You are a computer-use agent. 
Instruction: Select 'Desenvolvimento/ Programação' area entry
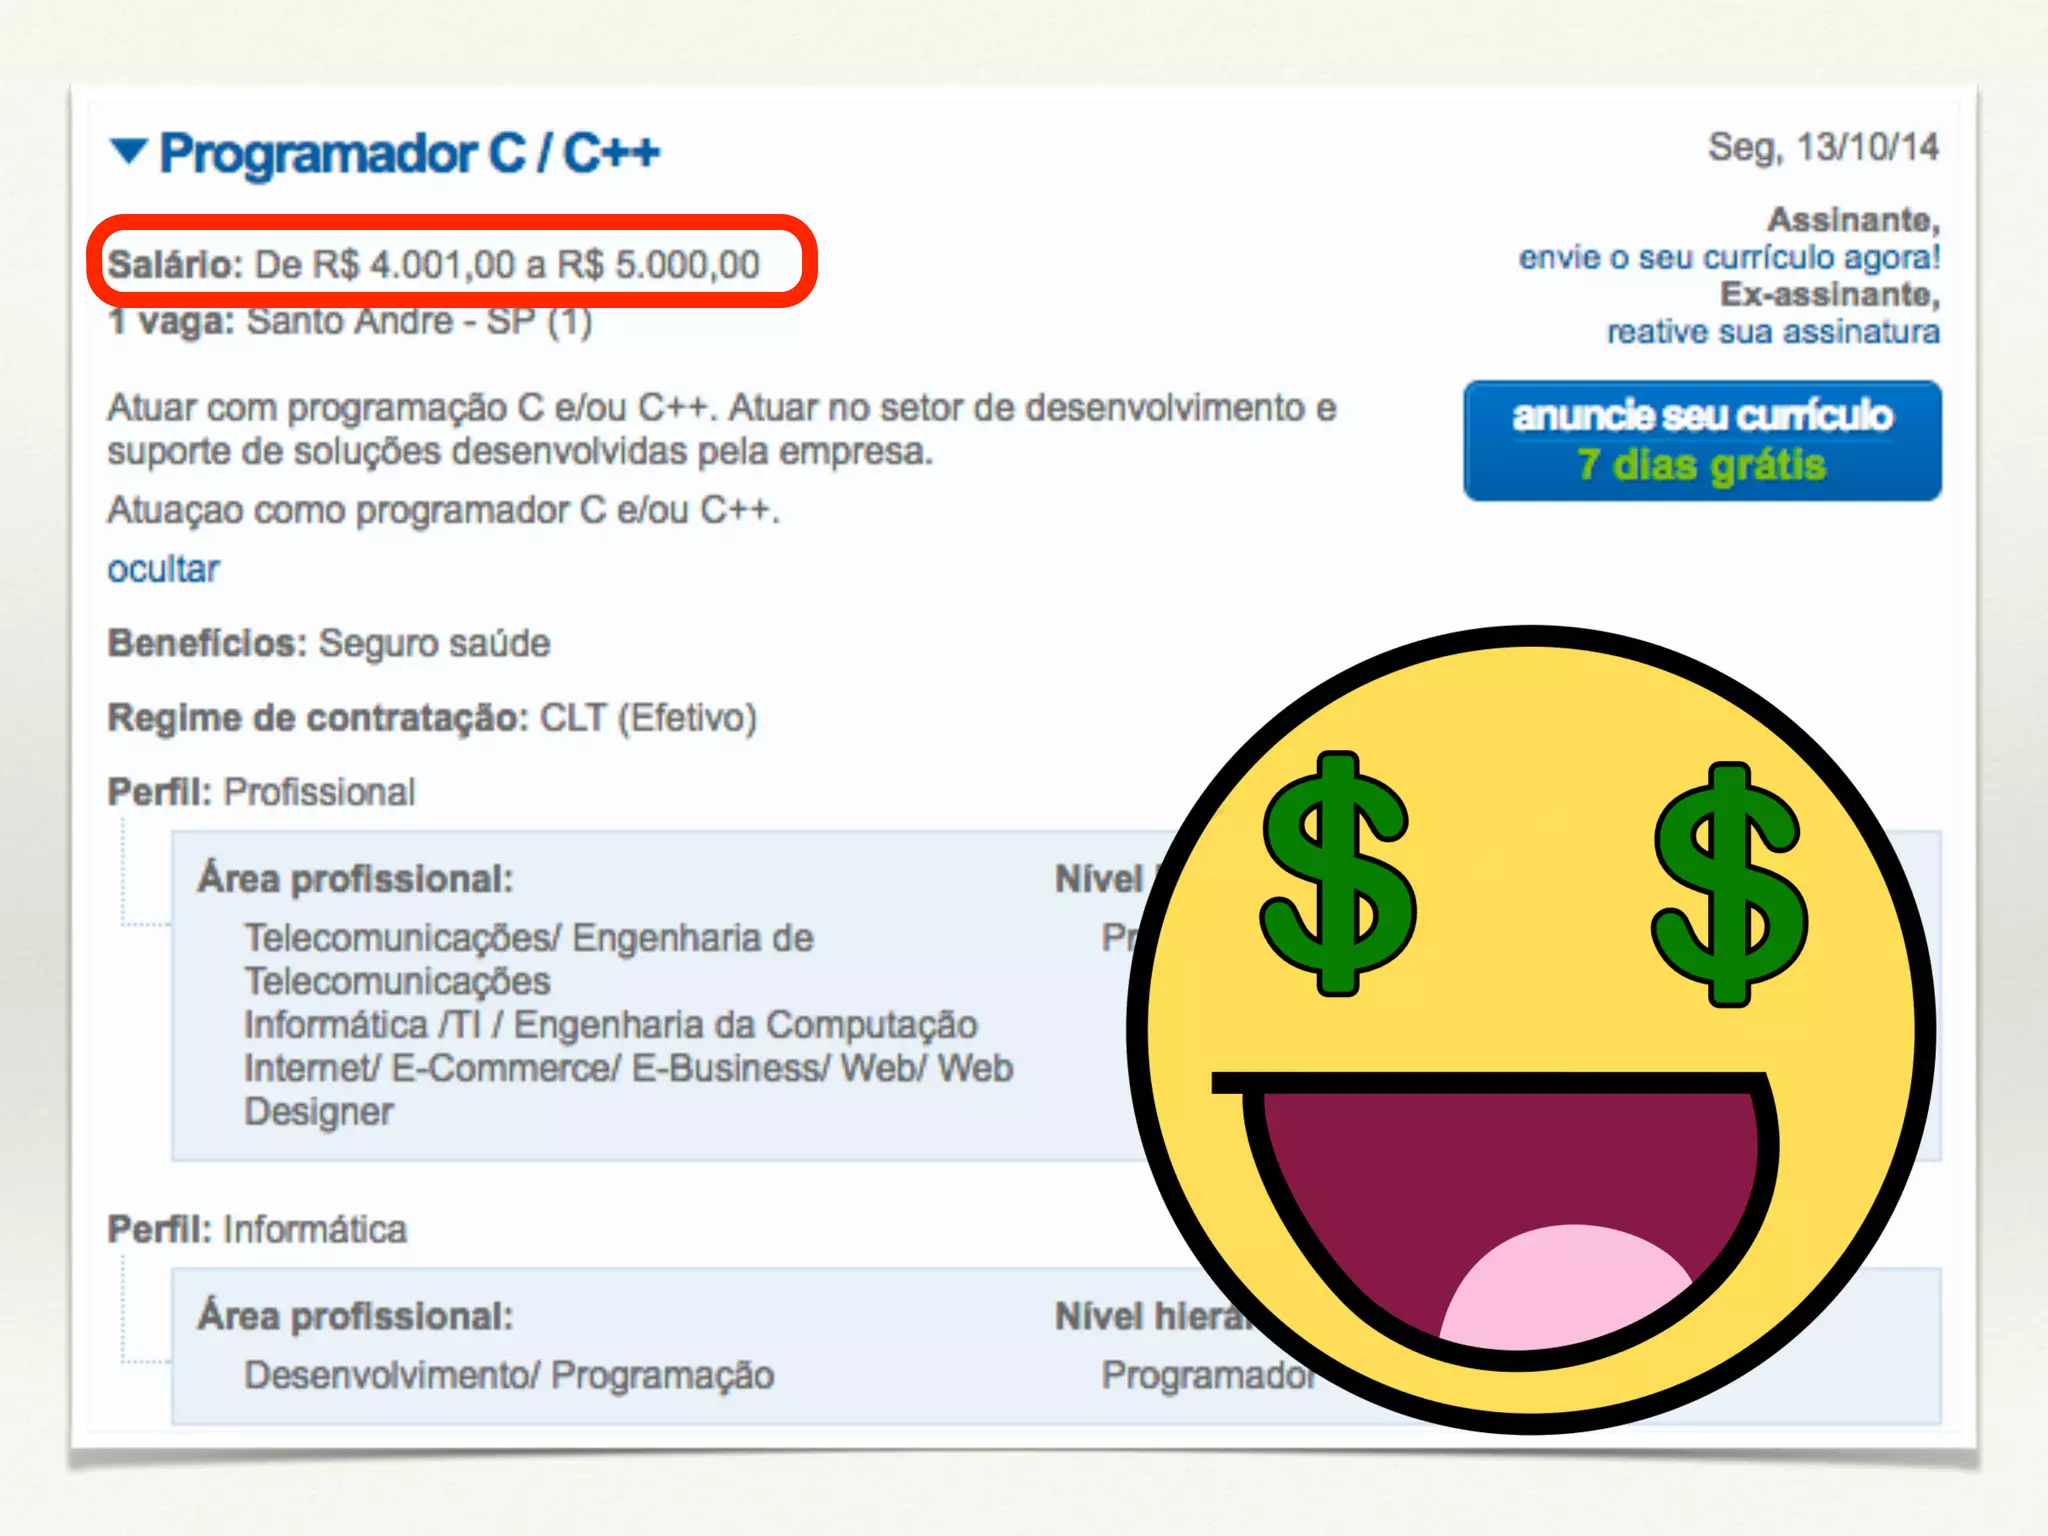tap(509, 1375)
